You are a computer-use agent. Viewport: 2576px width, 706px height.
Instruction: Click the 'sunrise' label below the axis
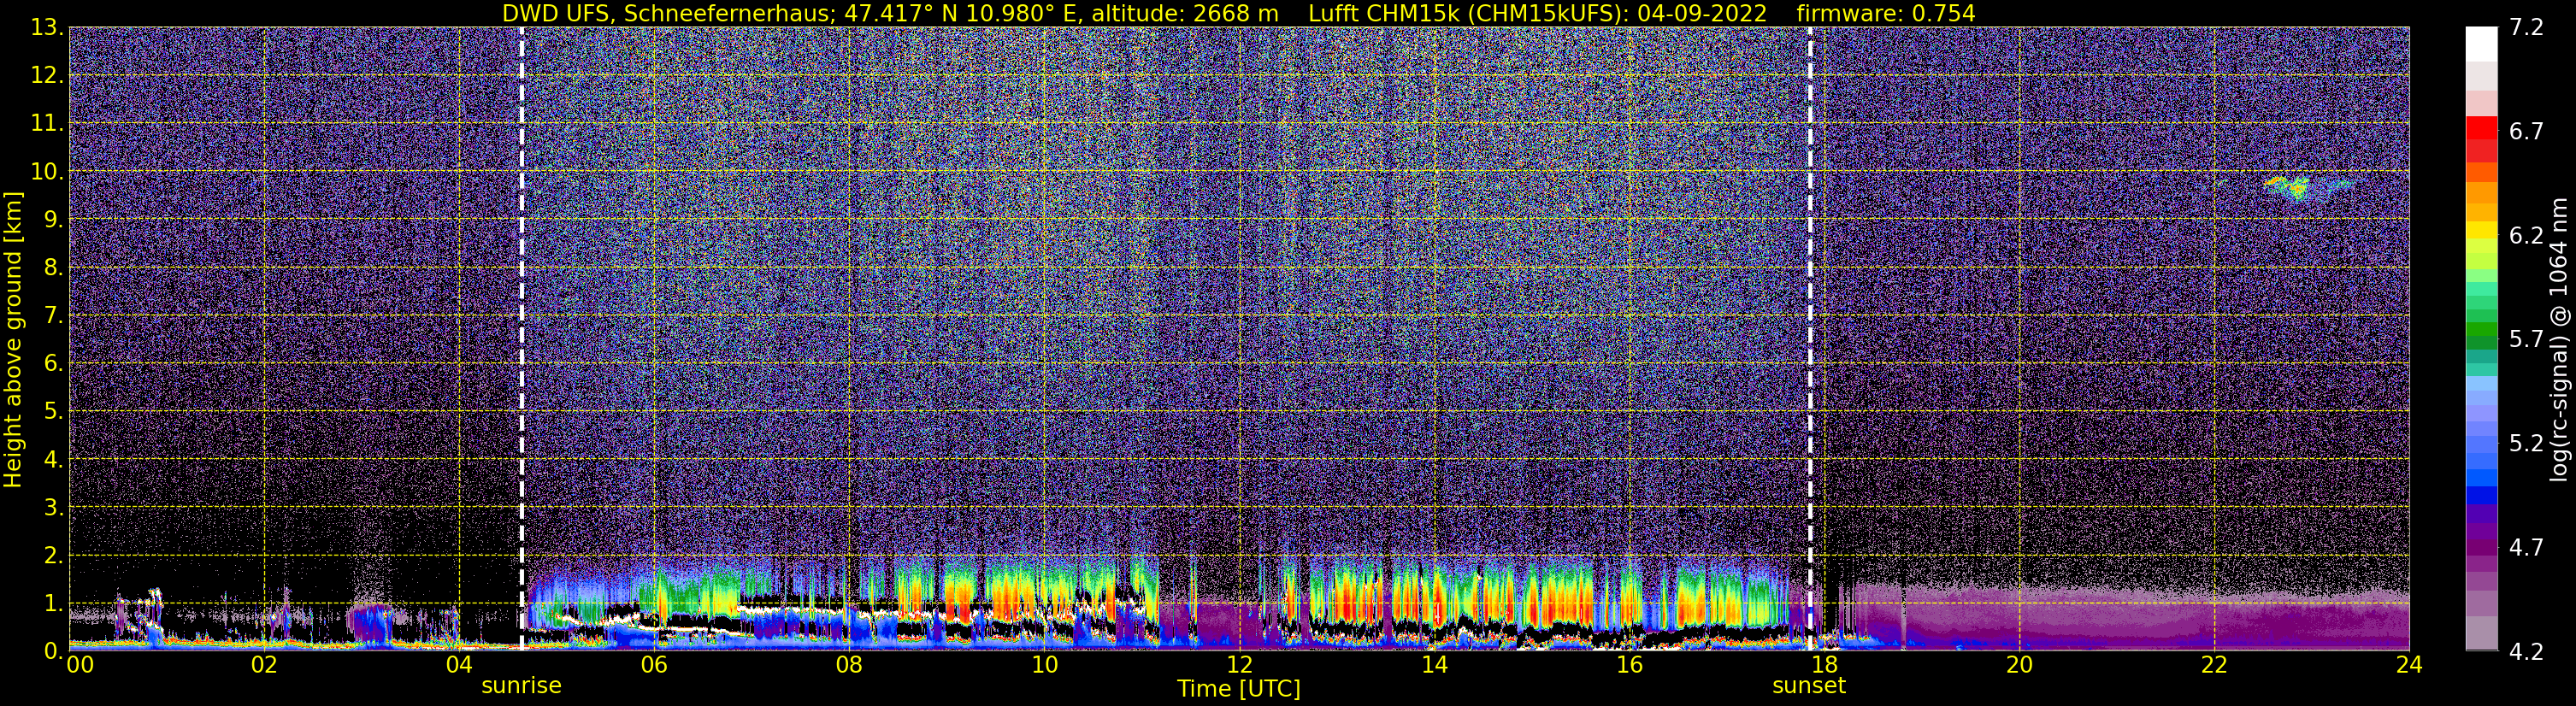tap(521, 686)
